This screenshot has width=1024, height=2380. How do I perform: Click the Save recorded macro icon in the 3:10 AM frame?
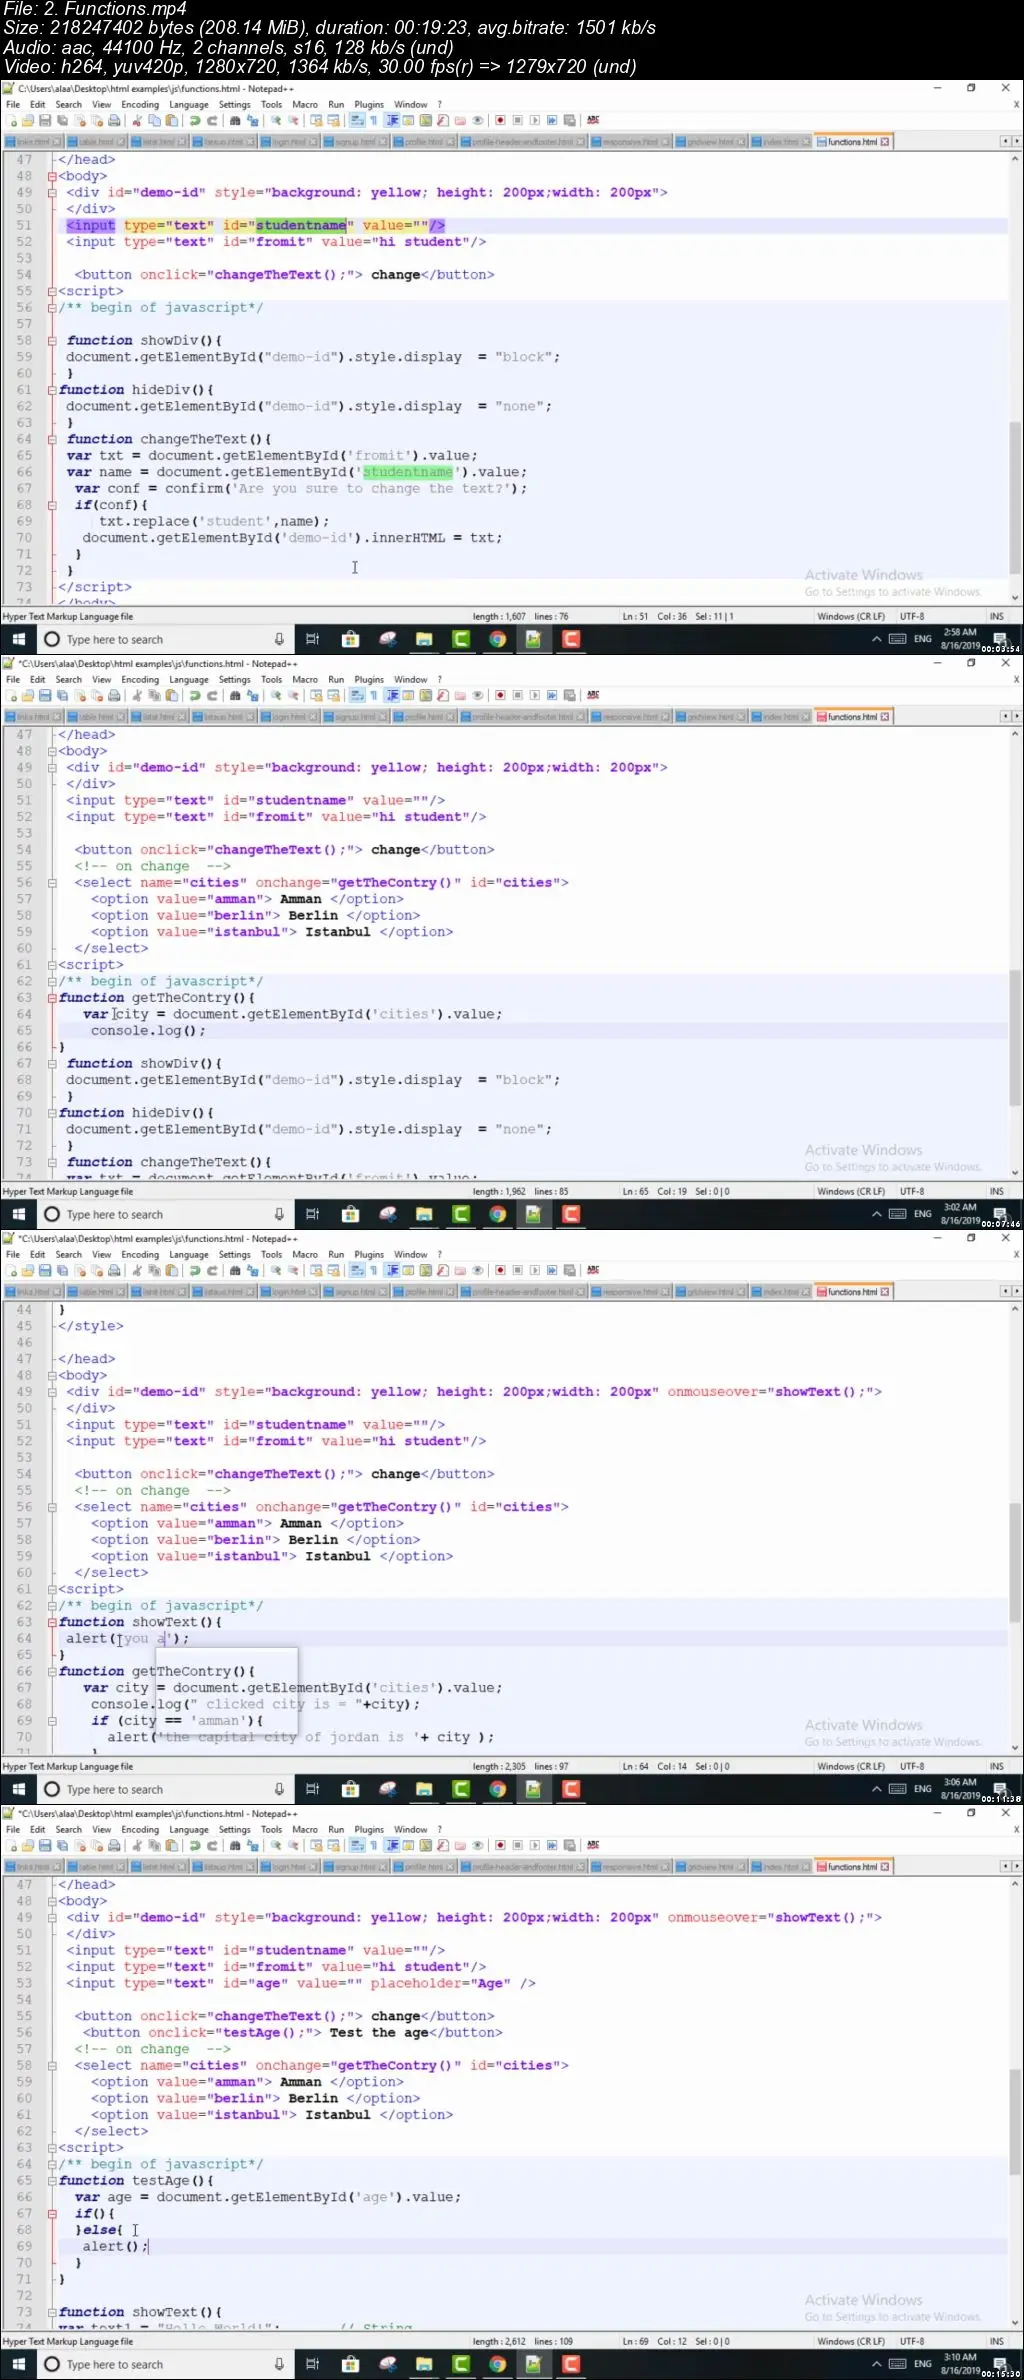click(569, 1845)
